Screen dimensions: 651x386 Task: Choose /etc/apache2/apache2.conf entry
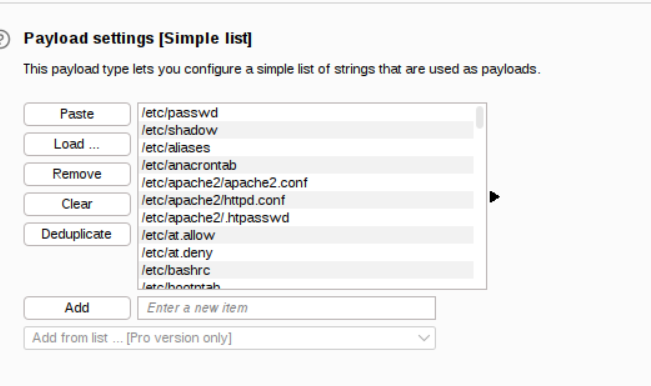(x=307, y=183)
